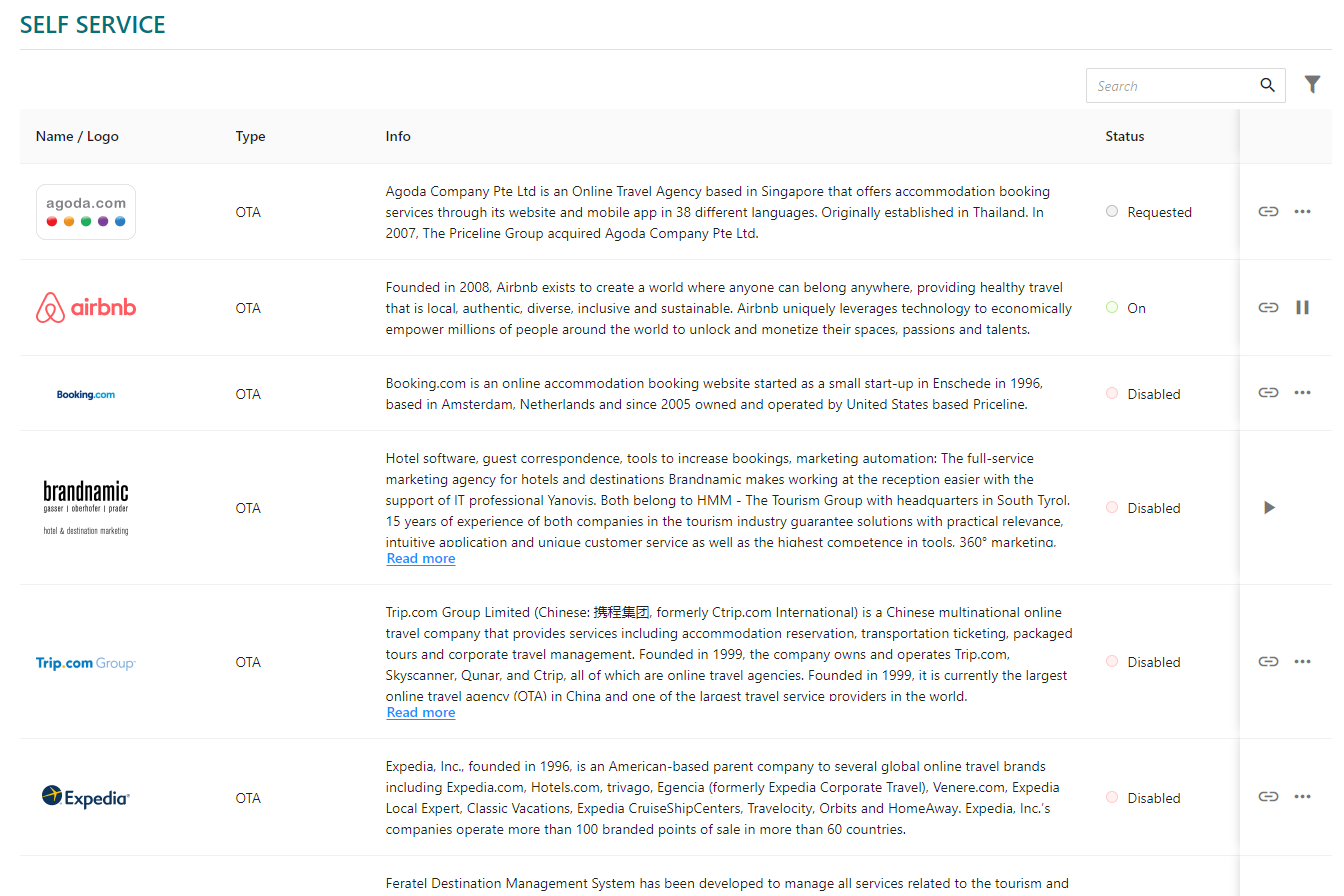This screenshot has height=896, width=1344.
Task: Click the Airbnb logo thumbnail
Action: (86, 308)
